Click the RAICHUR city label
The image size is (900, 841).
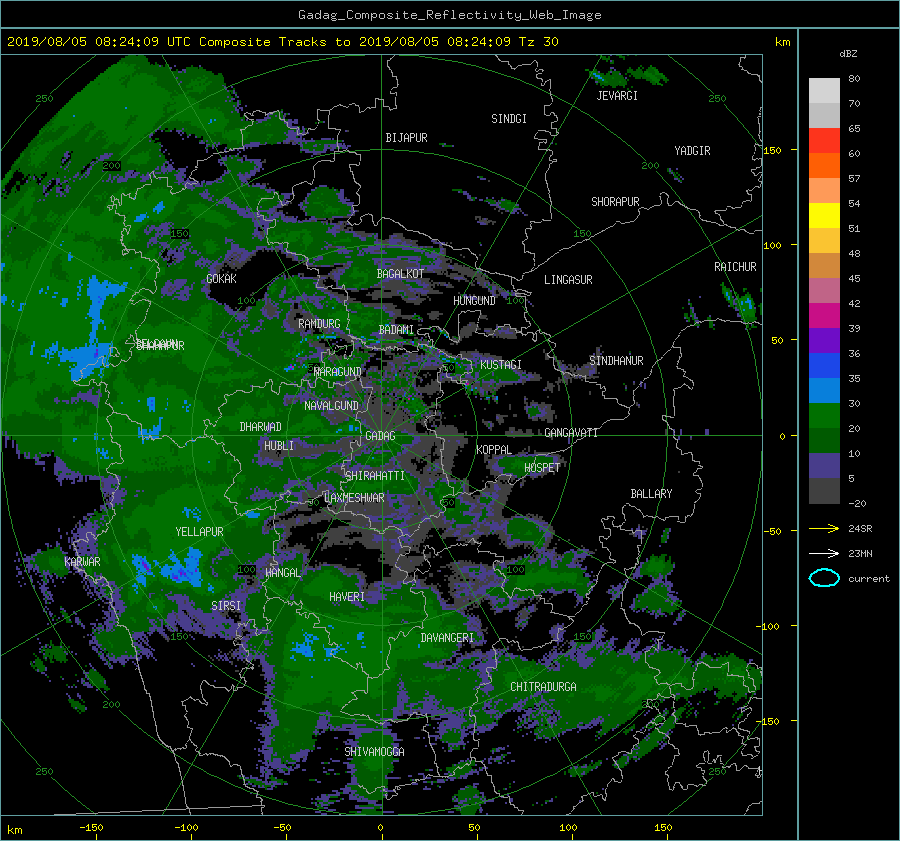click(735, 267)
